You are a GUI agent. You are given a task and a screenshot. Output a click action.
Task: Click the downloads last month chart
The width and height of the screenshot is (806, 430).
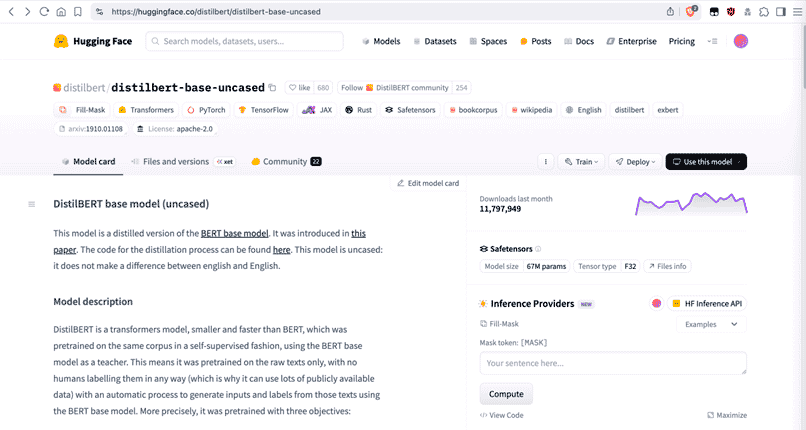(691, 203)
